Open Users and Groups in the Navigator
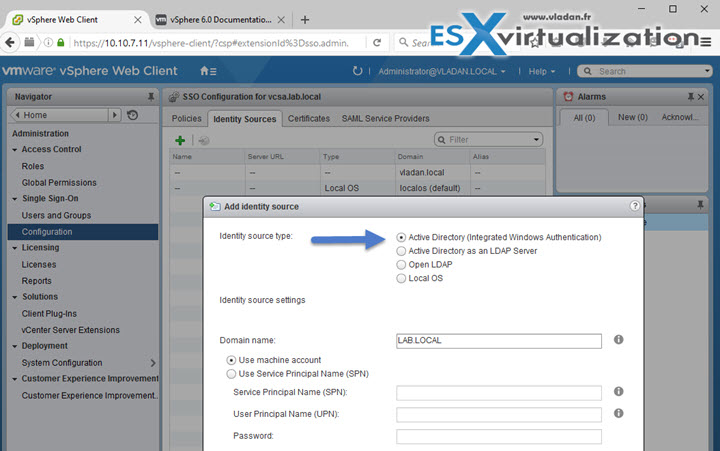This screenshot has width=720, height=451. point(56,215)
